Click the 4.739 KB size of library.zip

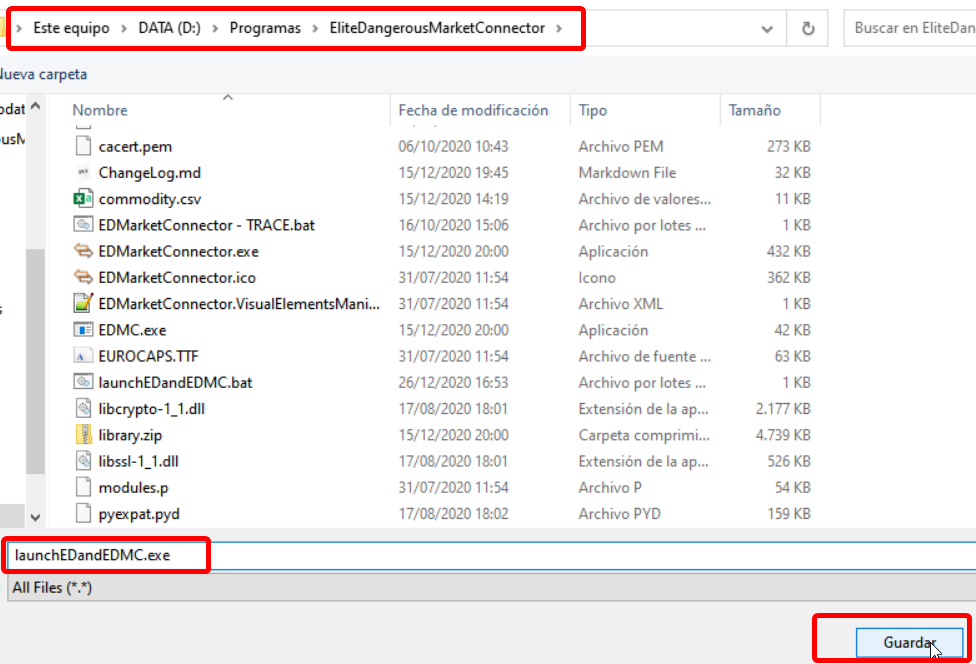click(x=782, y=435)
